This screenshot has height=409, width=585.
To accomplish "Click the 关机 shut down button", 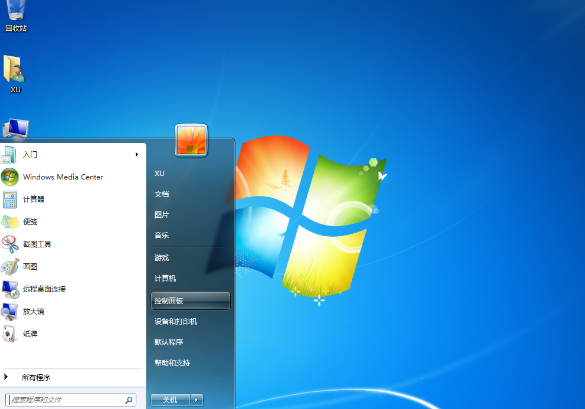I will (171, 400).
